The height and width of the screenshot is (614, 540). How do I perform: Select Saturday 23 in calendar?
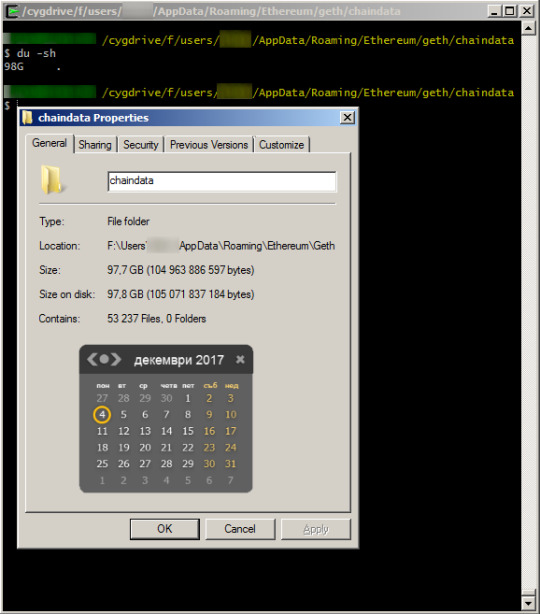click(209, 448)
